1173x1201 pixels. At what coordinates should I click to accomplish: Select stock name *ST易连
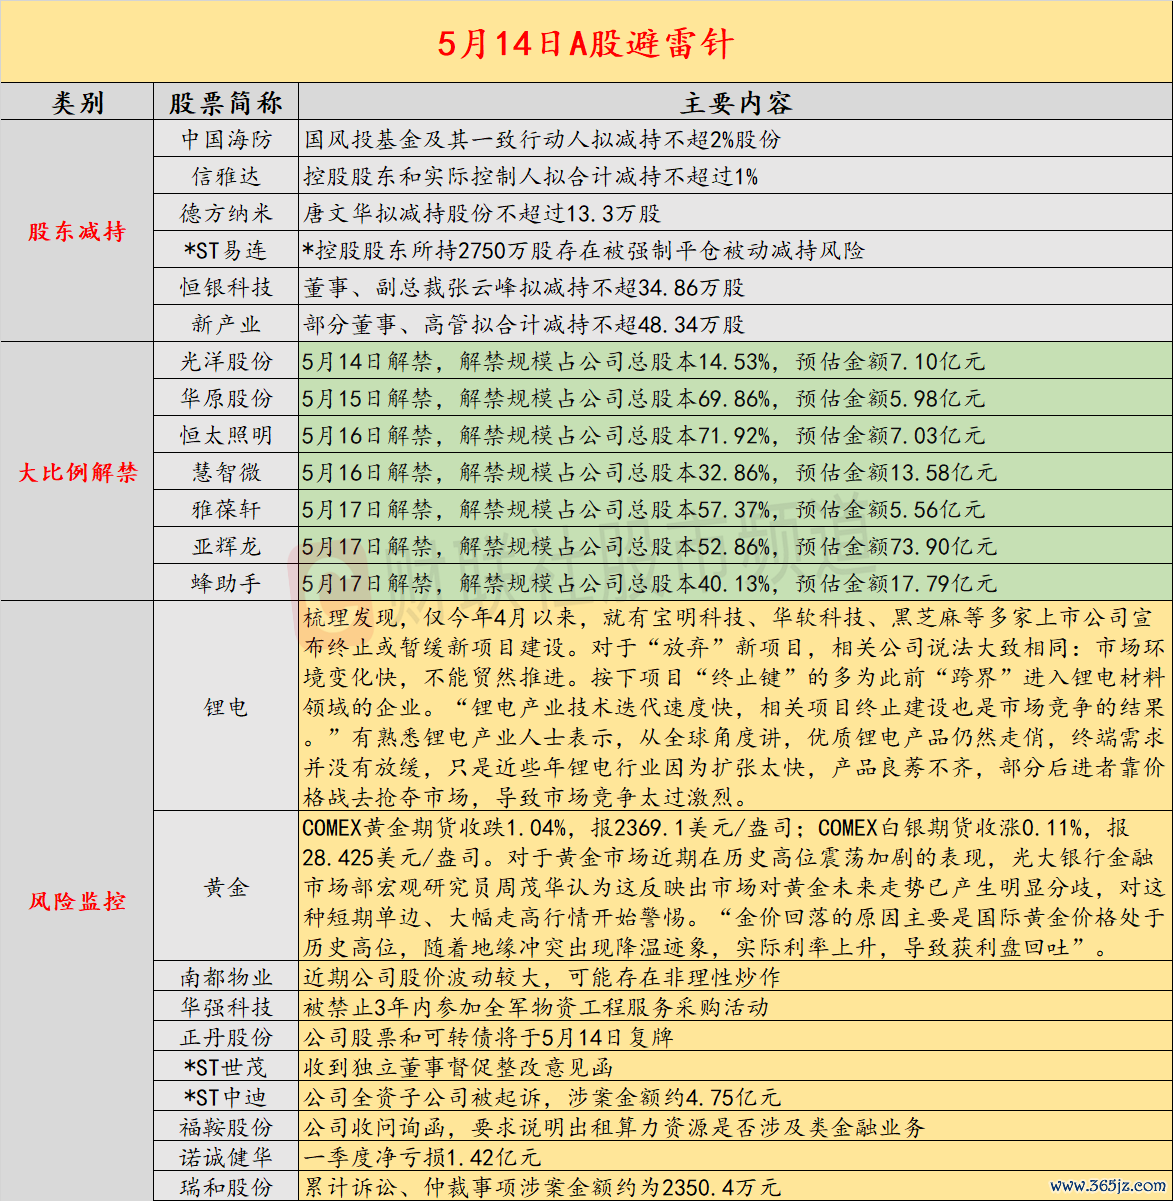click(226, 250)
